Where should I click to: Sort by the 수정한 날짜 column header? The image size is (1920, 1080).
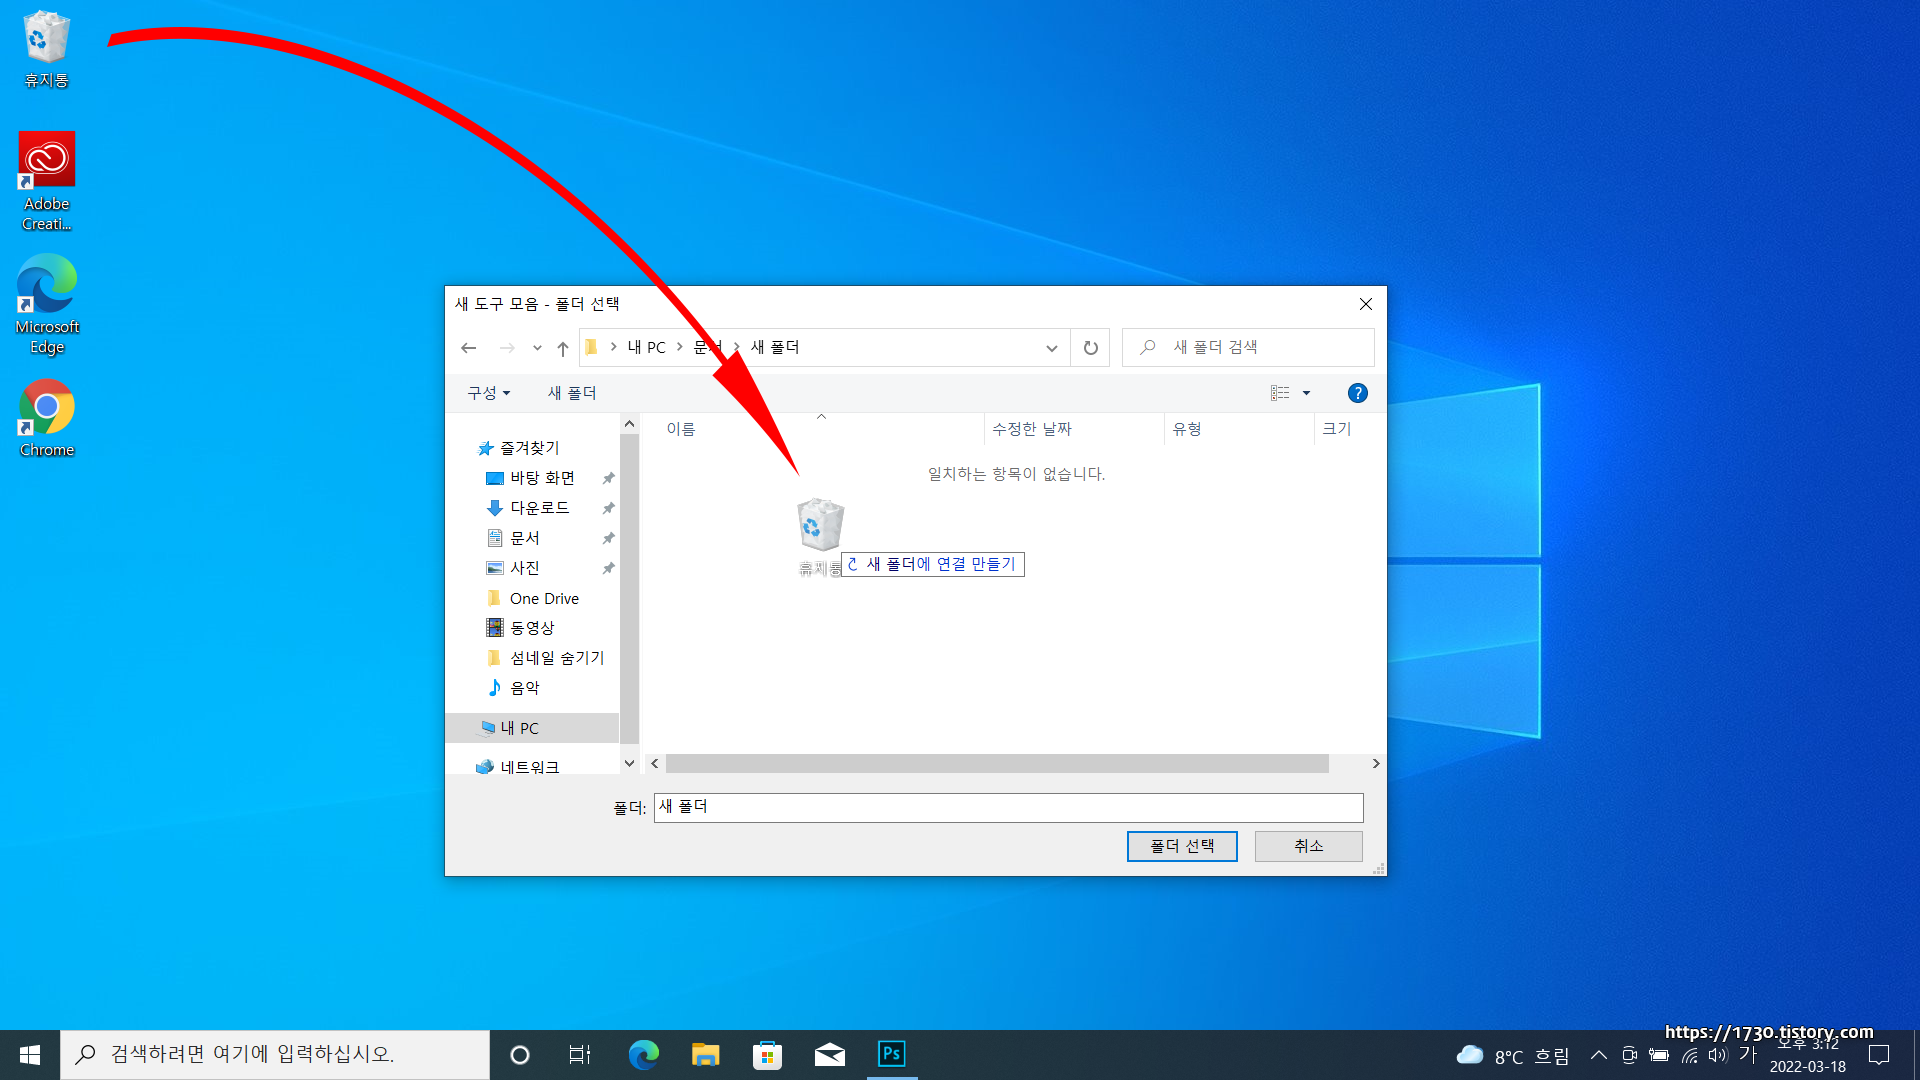coord(1031,429)
